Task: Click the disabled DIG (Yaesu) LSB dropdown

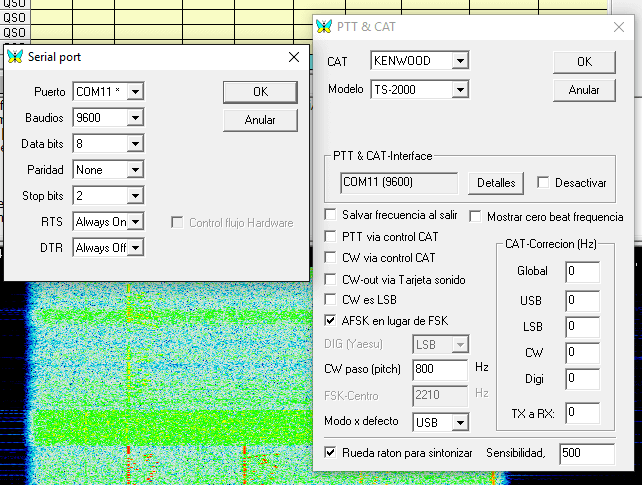Action: coord(441,345)
